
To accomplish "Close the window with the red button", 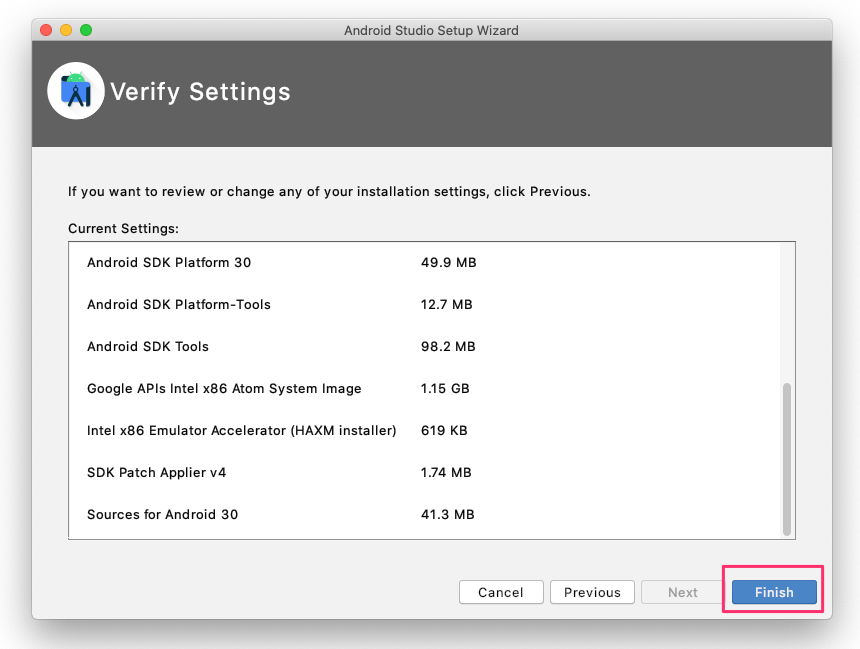I will [46, 30].
